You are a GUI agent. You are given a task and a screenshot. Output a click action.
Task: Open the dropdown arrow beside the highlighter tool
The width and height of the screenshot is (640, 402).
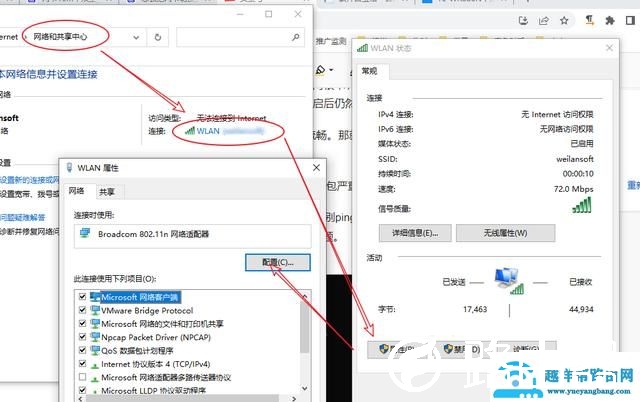click(x=331, y=70)
